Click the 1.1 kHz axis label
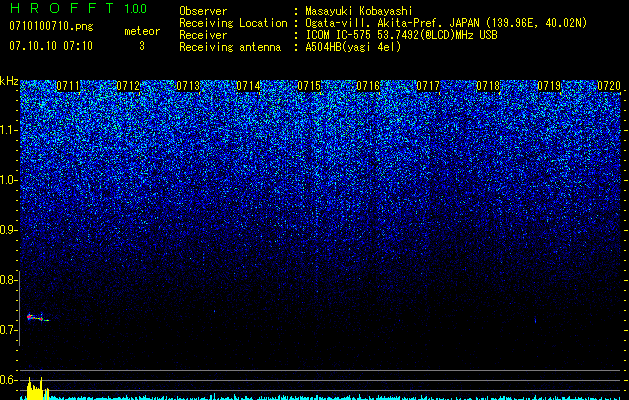The image size is (629, 400). pos(9,130)
